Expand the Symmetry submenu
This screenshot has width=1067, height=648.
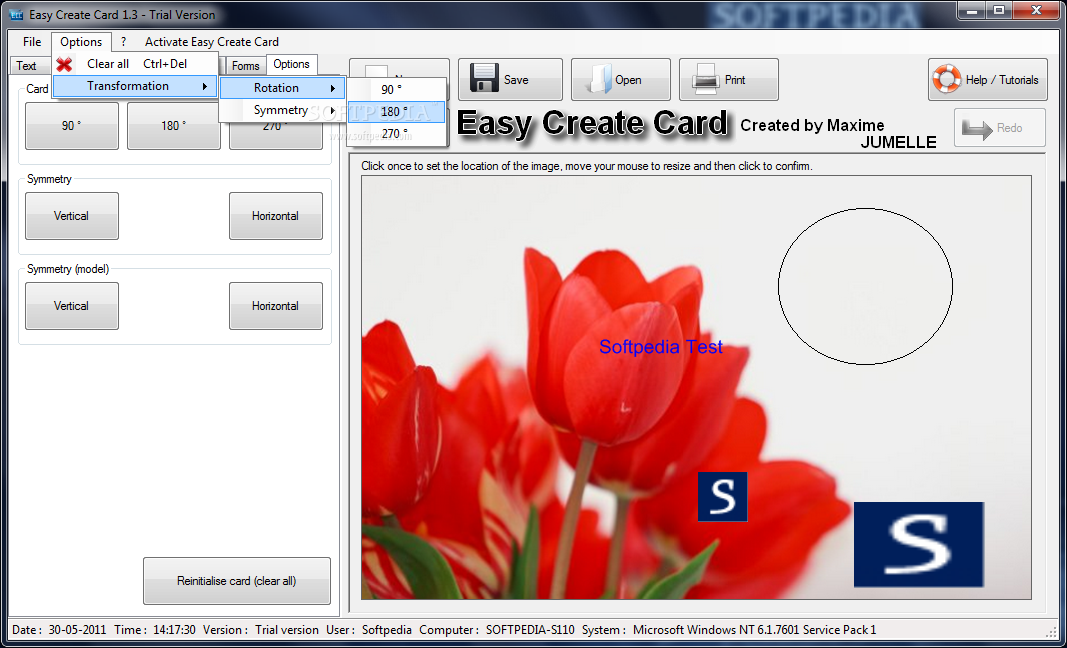click(282, 110)
